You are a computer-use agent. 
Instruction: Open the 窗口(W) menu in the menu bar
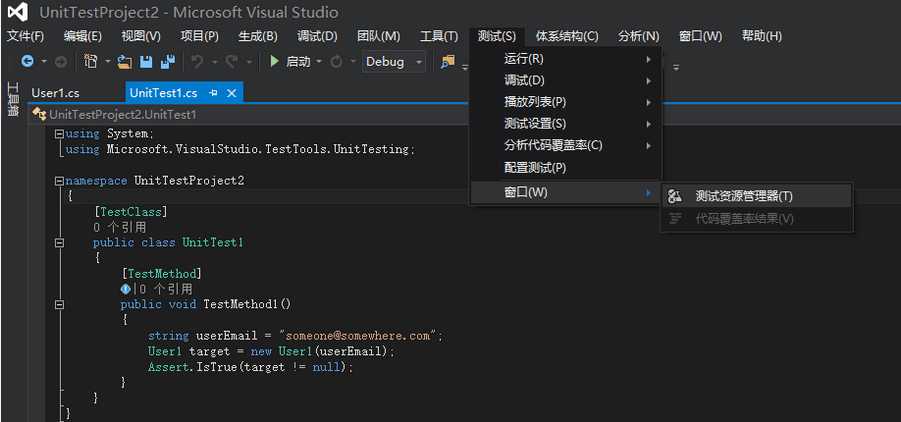(700, 36)
